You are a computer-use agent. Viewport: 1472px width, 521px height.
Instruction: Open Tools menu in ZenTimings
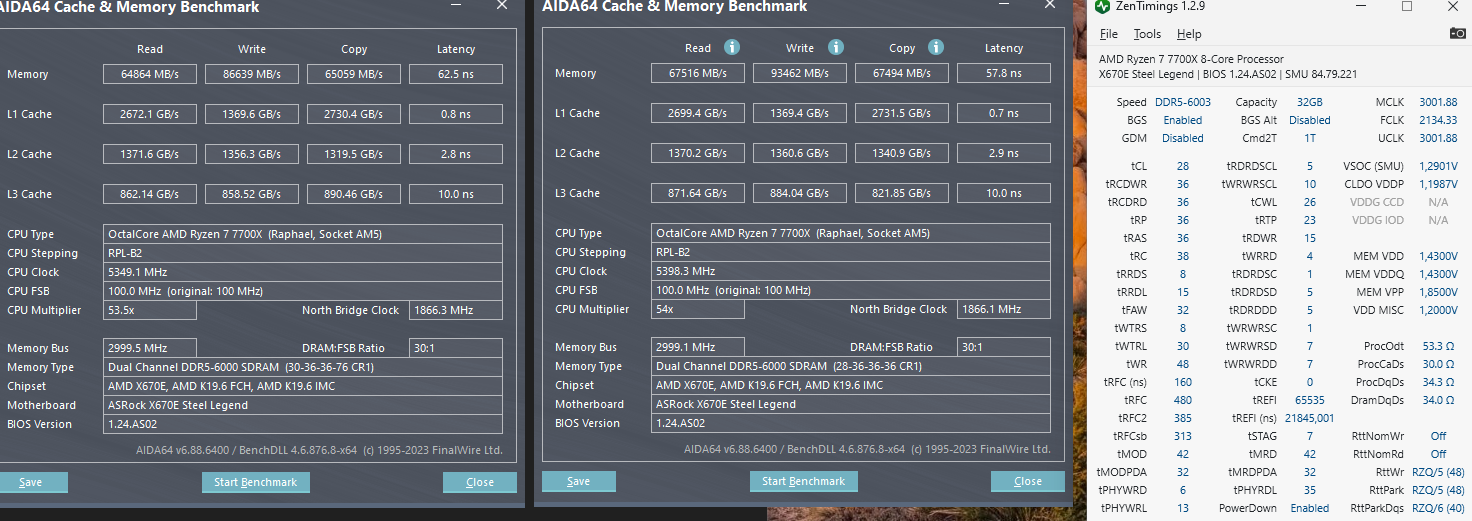click(x=1147, y=34)
